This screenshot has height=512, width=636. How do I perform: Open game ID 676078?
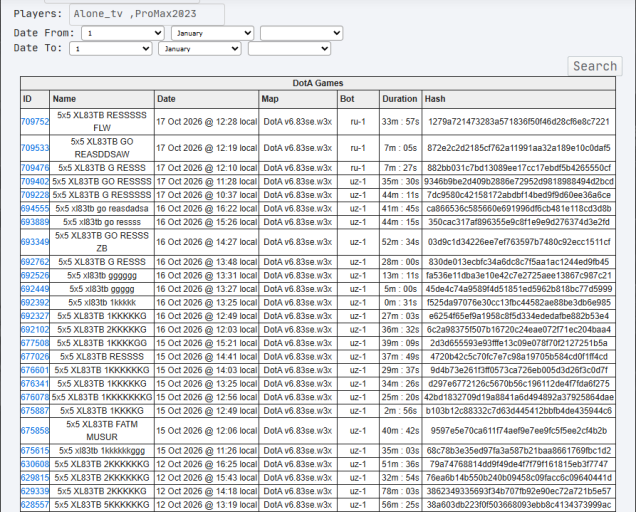[35, 397]
